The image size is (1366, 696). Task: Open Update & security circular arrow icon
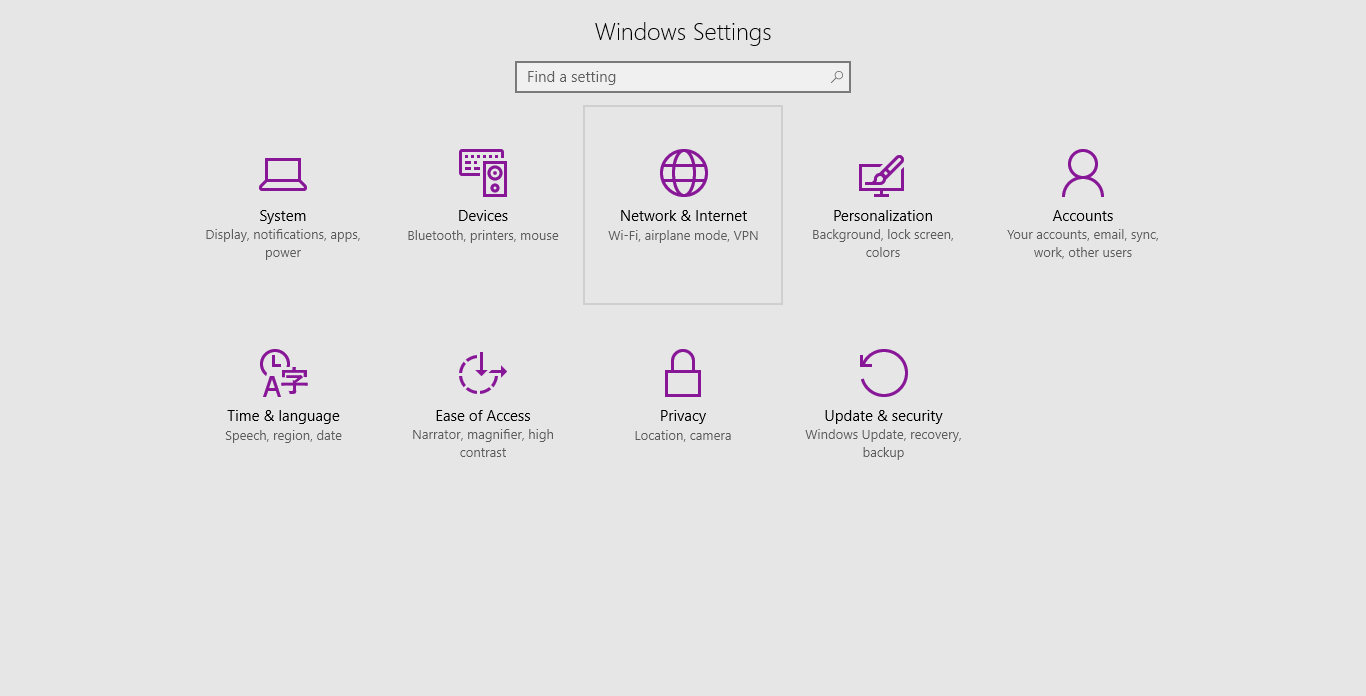(884, 373)
